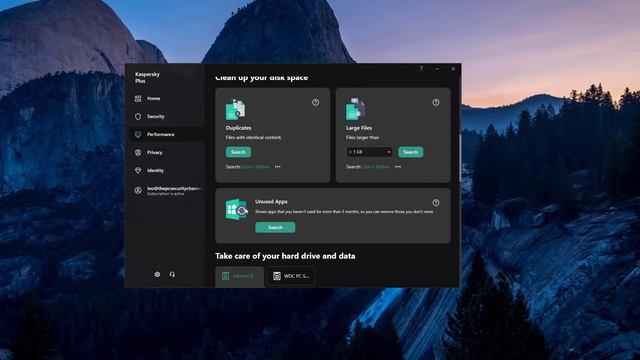
Task: Click the 'Large Files' card title
Action: coord(359,128)
